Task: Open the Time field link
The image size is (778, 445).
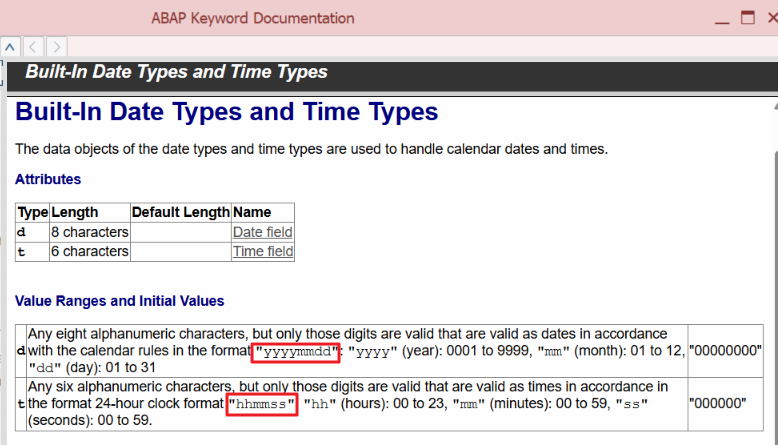Action: 263,252
